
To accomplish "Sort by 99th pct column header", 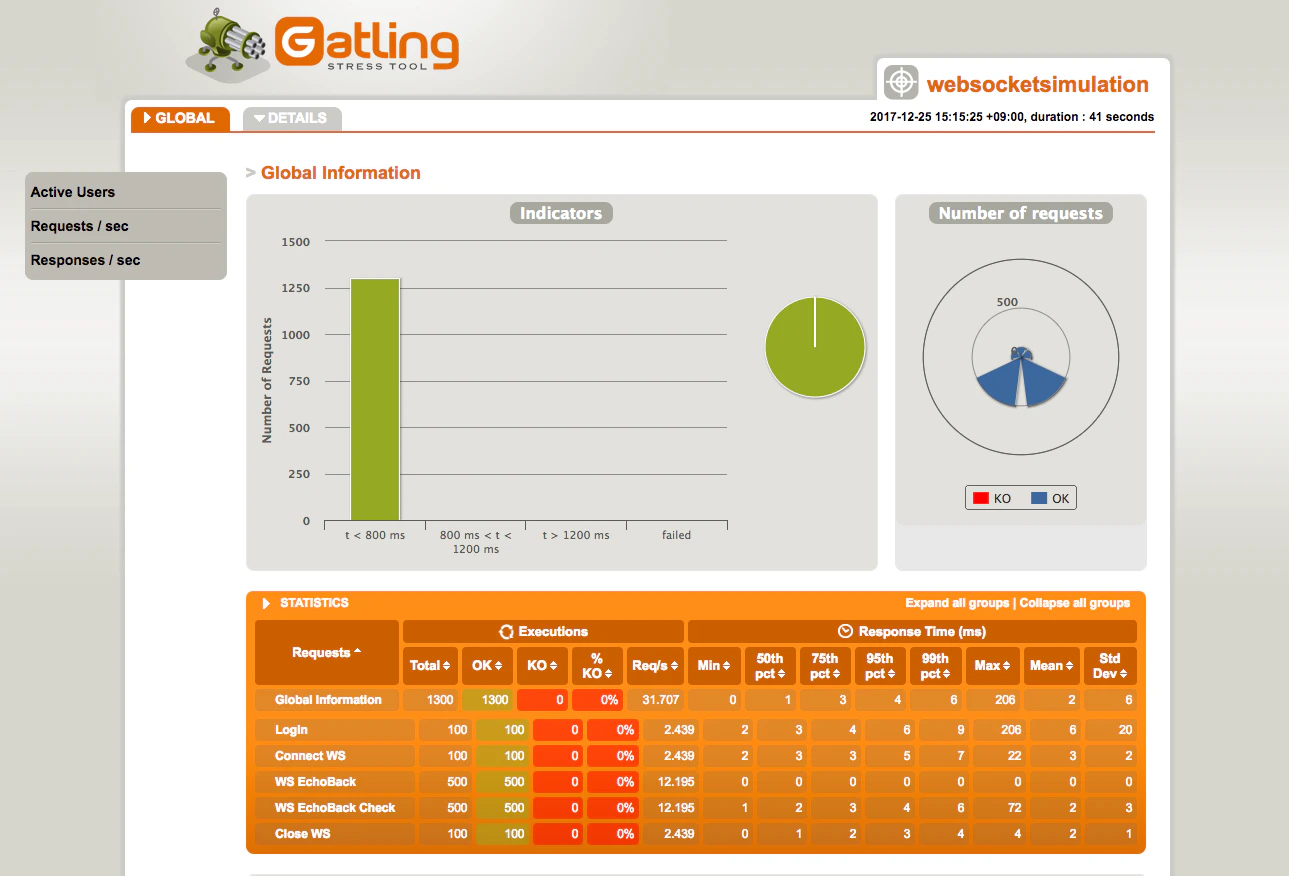I will (x=935, y=666).
